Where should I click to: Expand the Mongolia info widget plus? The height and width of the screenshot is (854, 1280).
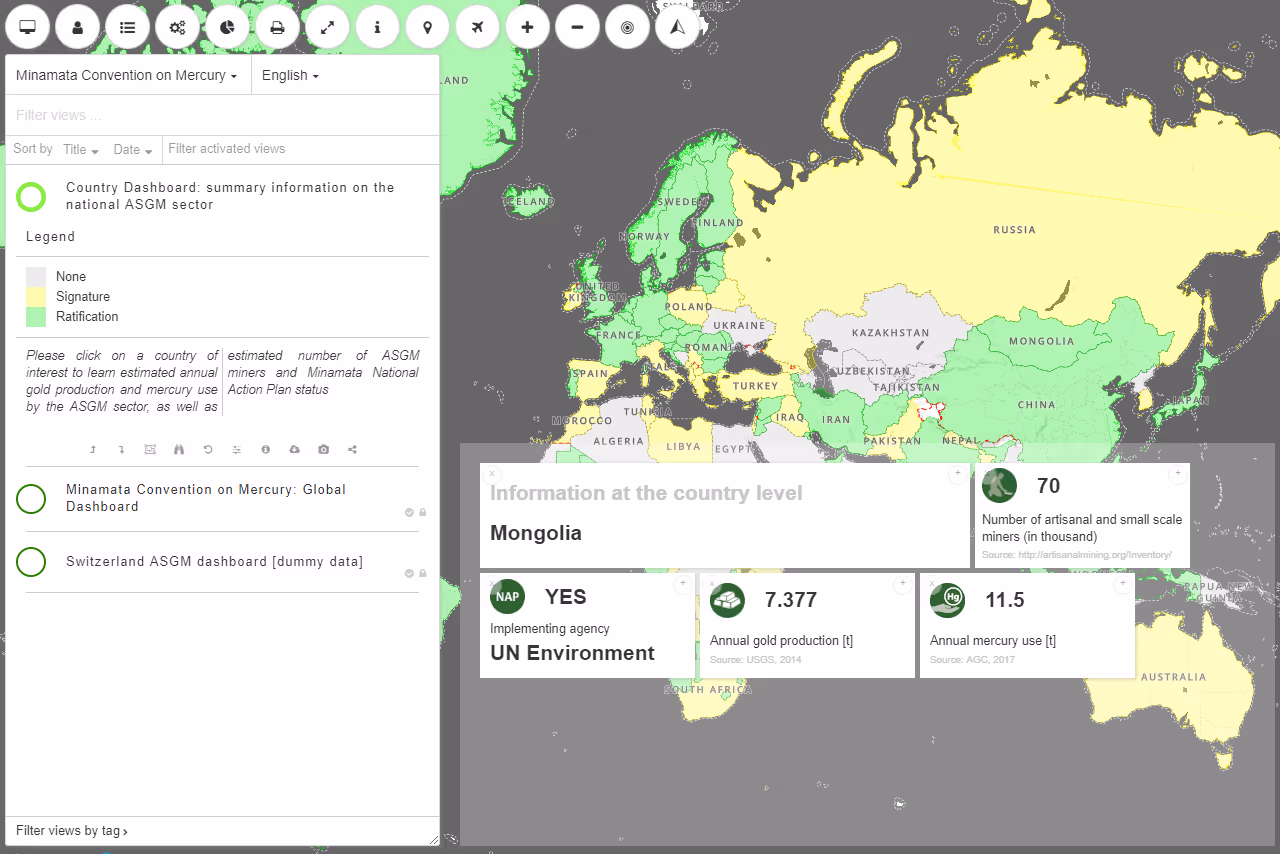pos(957,474)
